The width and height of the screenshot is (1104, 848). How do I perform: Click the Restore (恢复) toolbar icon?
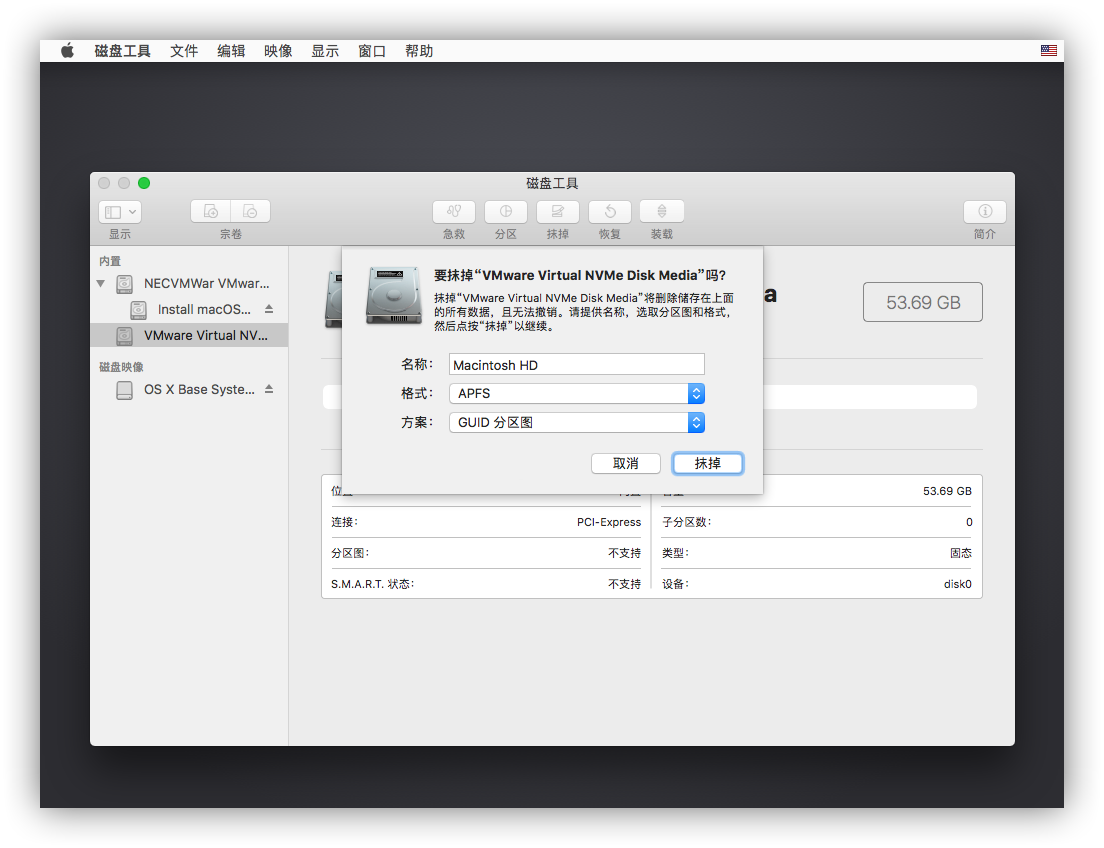coord(610,211)
